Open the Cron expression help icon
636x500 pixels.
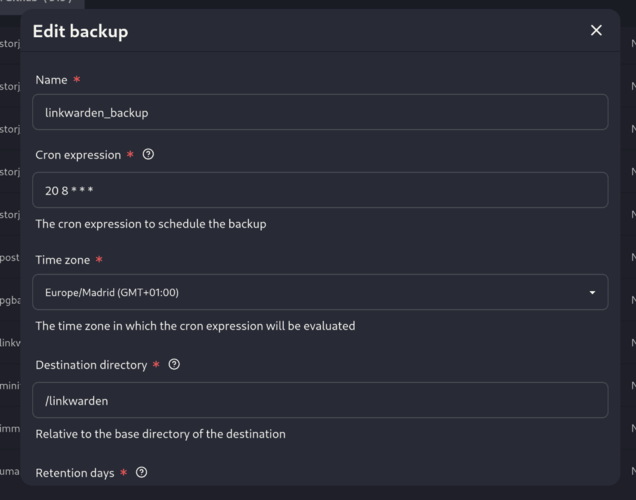tap(148, 155)
